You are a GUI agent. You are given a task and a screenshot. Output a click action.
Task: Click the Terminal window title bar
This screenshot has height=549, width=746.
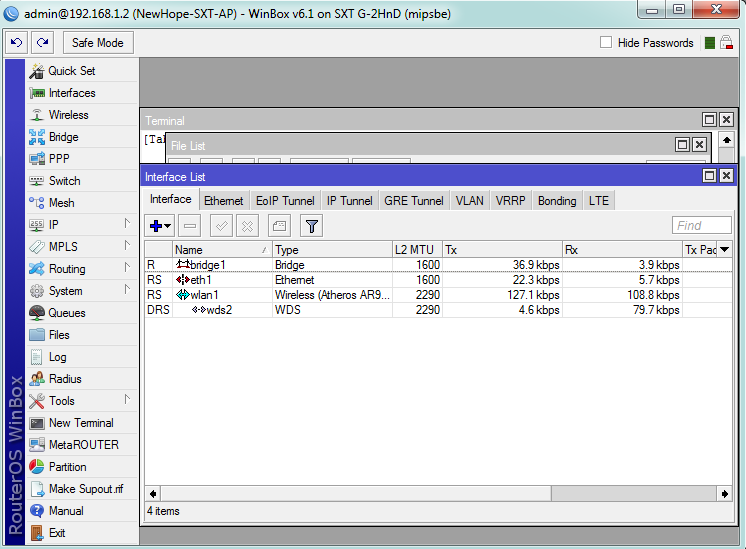pyautogui.click(x=419, y=120)
